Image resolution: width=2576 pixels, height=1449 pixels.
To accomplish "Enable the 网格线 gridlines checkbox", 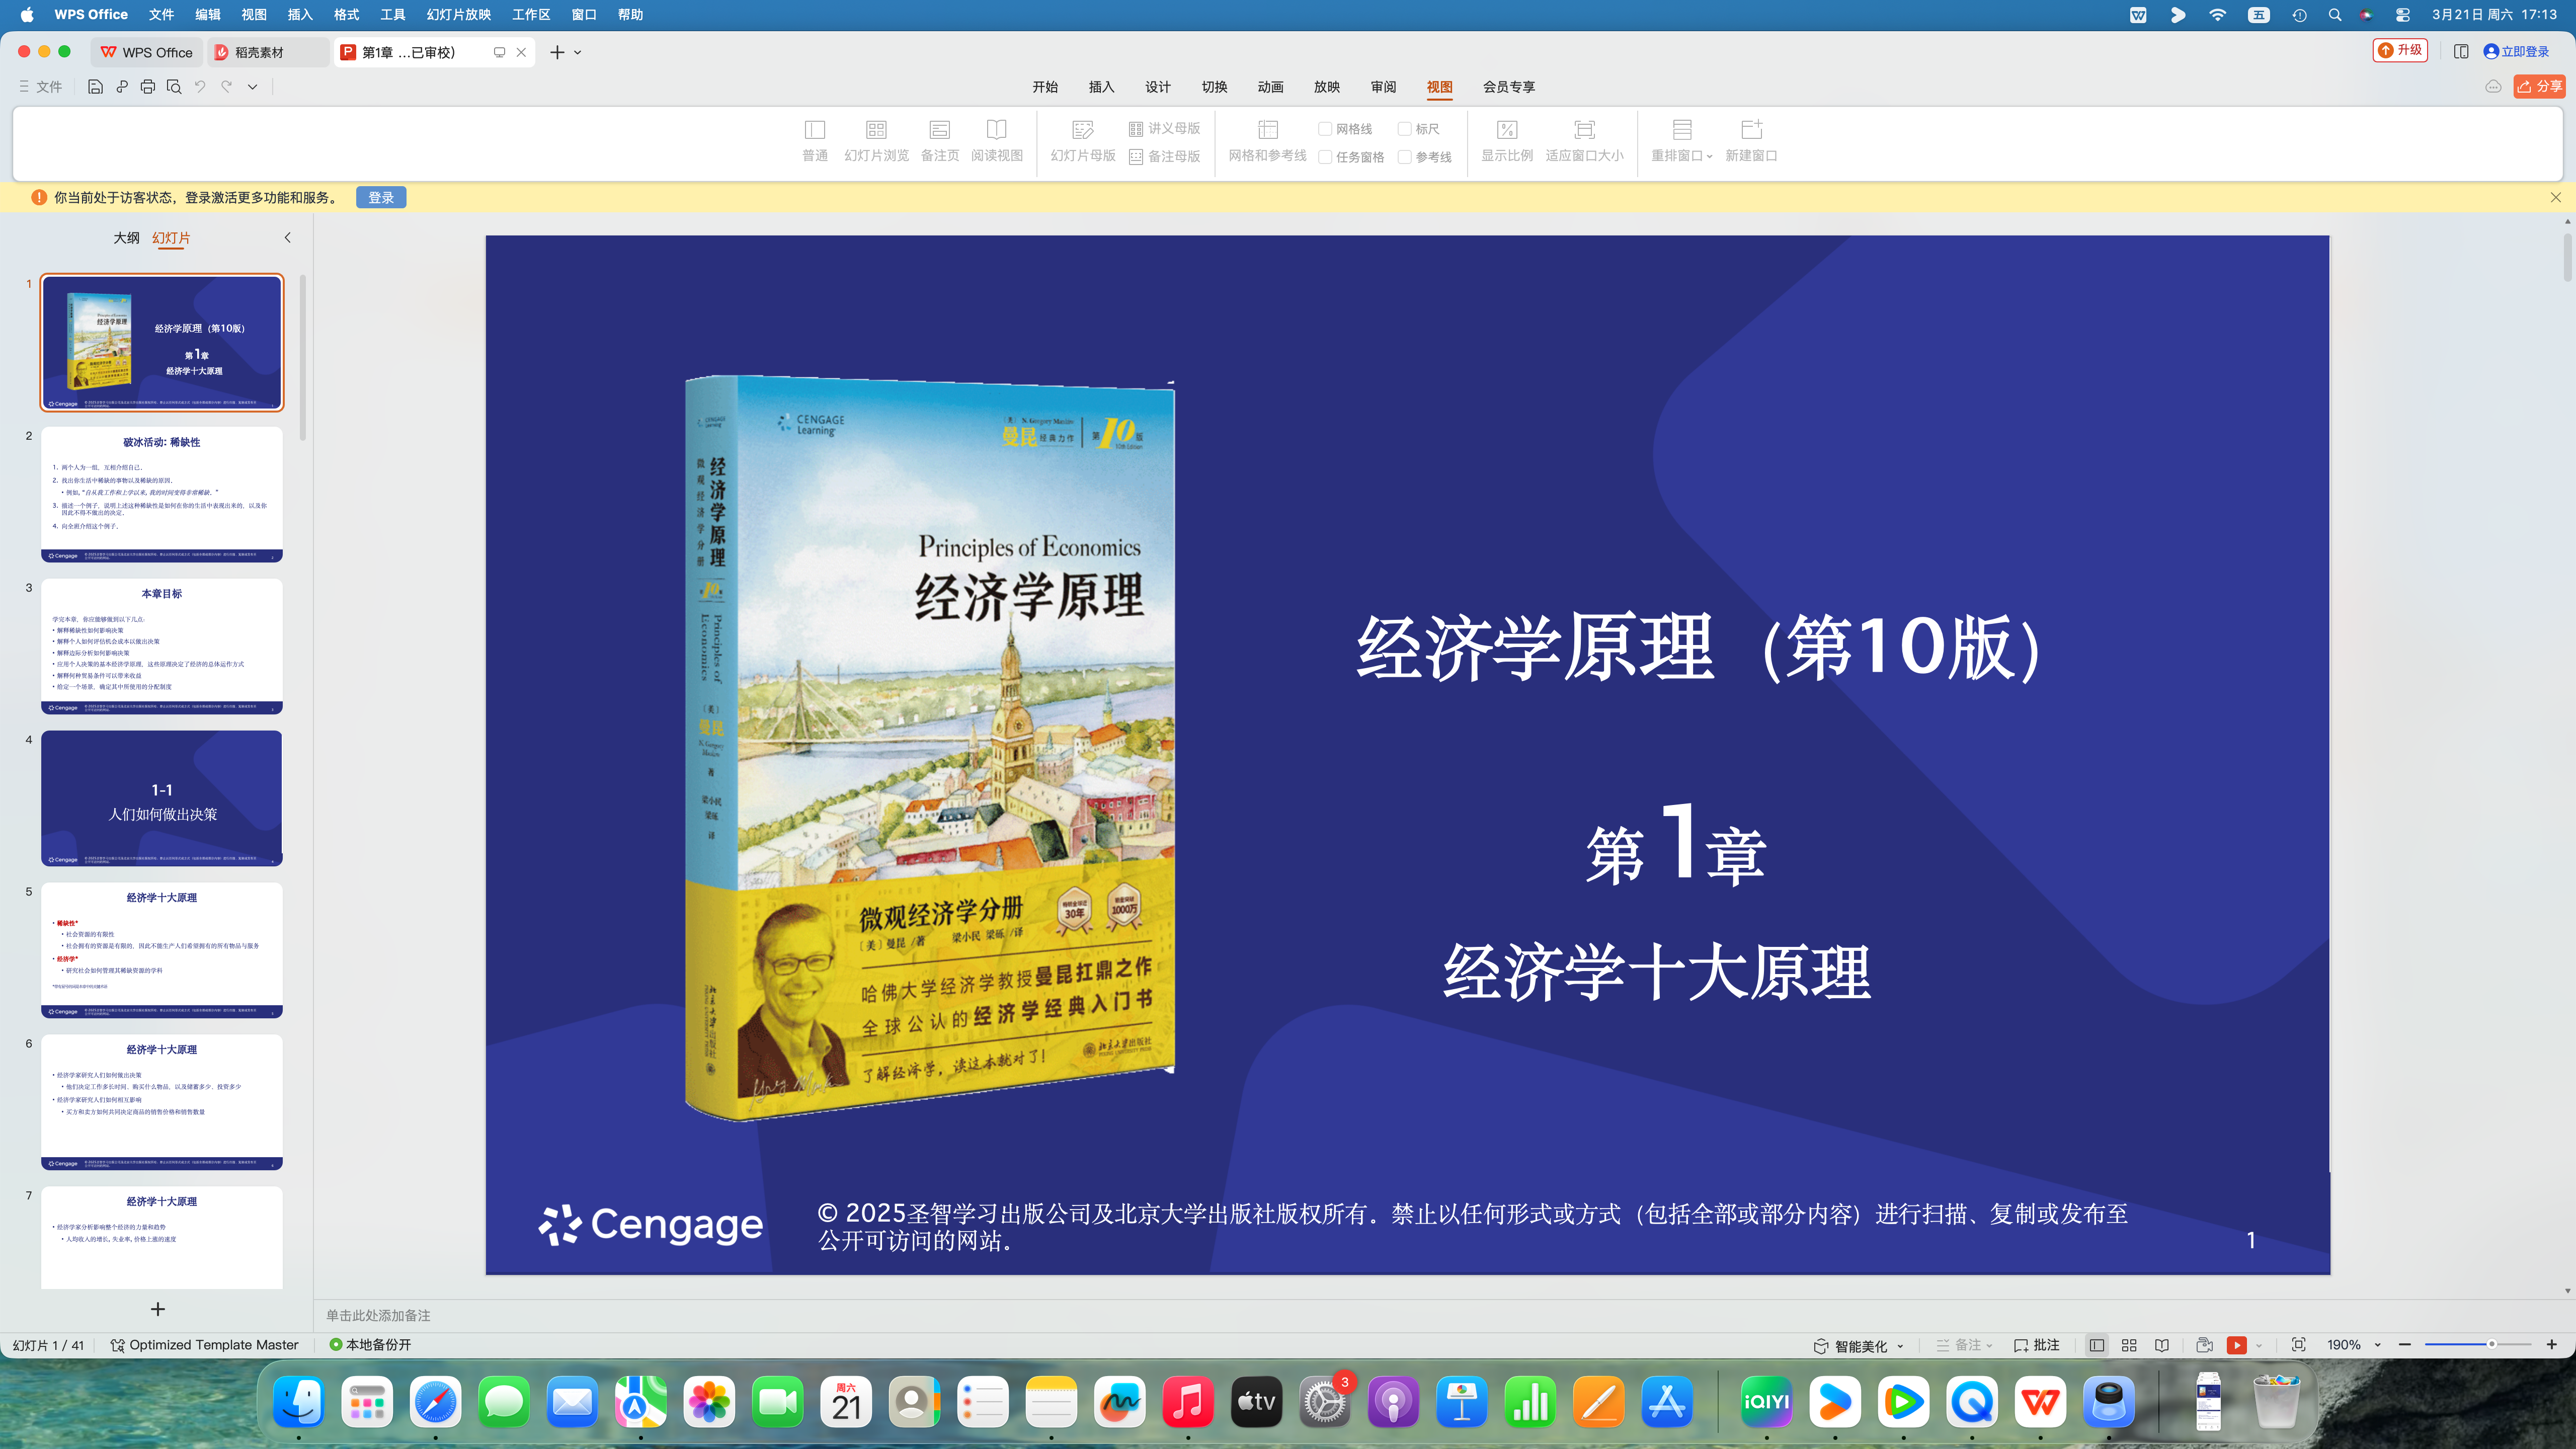I will click(x=1325, y=129).
